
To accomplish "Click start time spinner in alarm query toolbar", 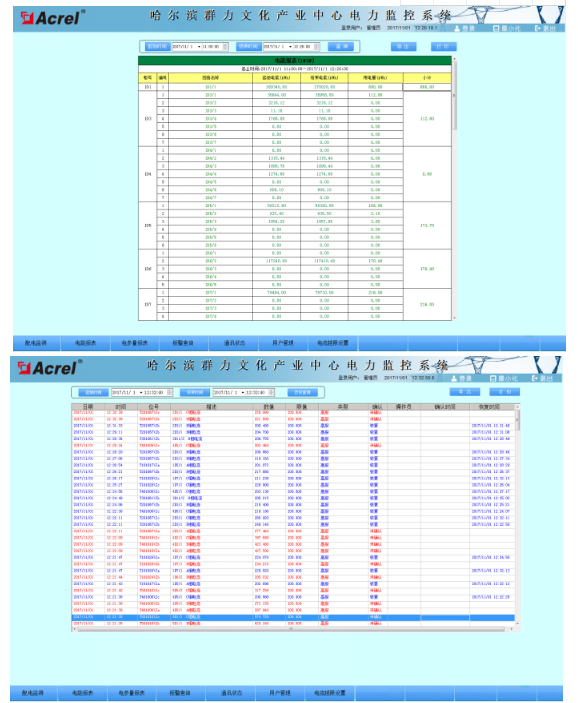I will click(x=169, y=392).
